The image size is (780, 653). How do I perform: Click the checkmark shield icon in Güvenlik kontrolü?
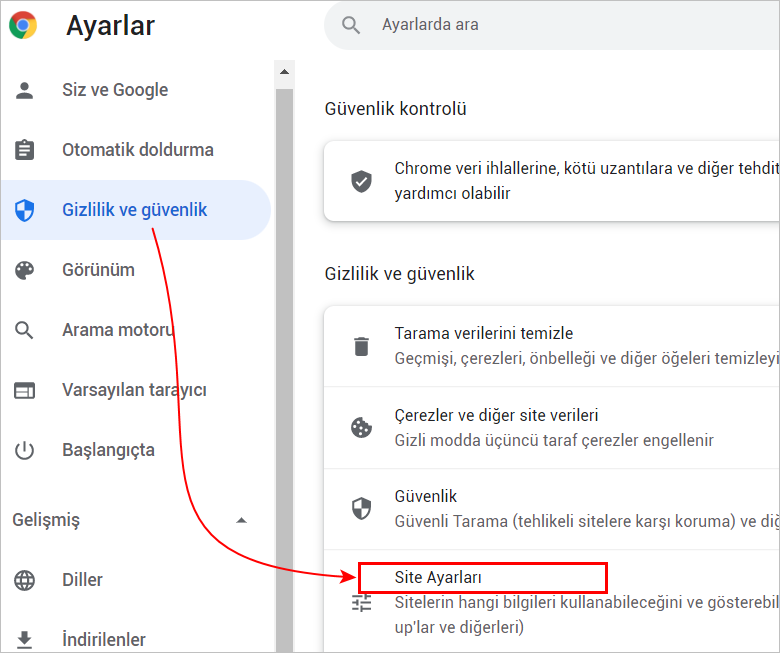tap(362, 181)
